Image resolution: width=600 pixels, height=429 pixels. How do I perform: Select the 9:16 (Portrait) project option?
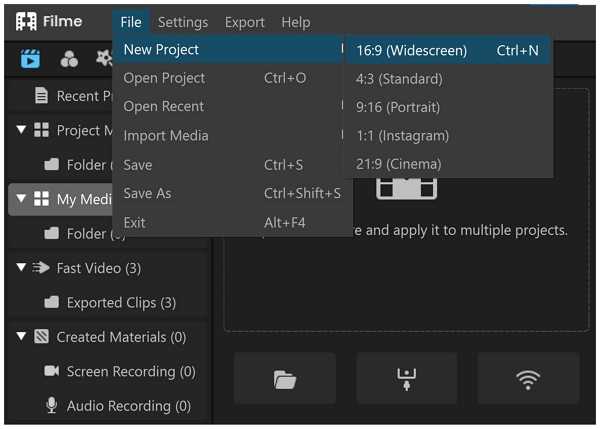click(398, 107)
